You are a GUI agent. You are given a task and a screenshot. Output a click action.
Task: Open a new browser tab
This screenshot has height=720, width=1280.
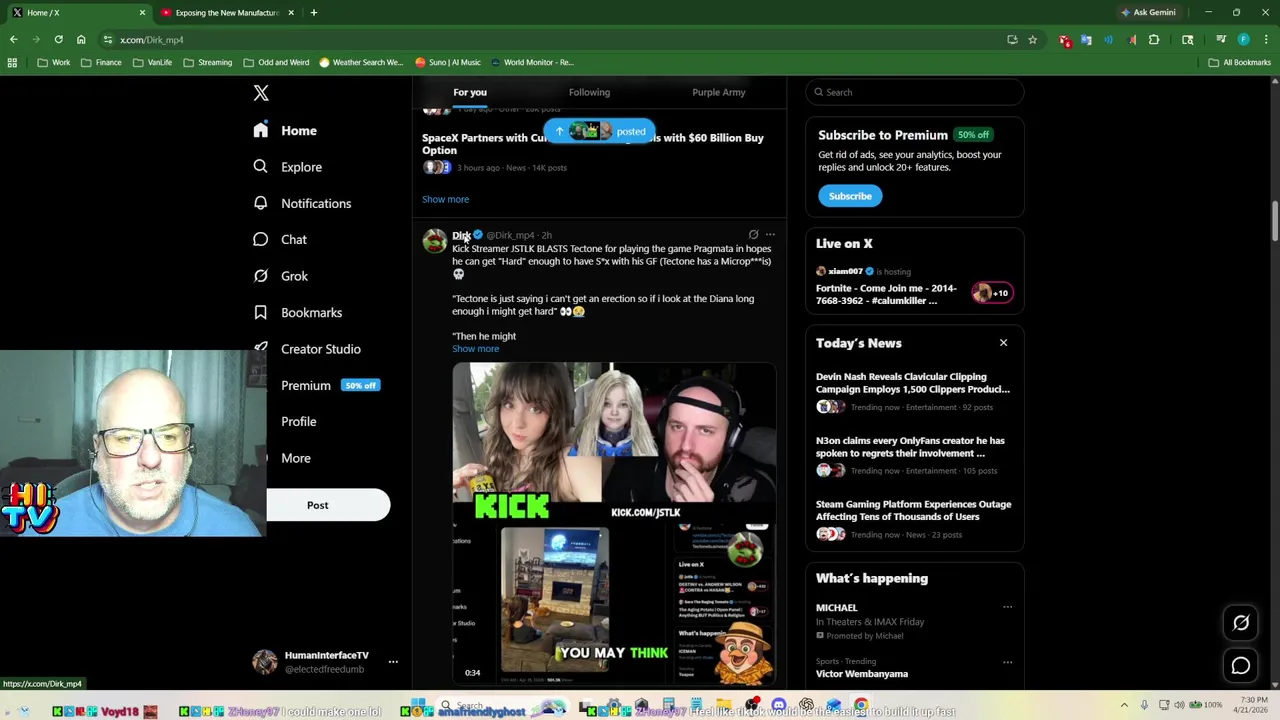(x=313, y=13)
